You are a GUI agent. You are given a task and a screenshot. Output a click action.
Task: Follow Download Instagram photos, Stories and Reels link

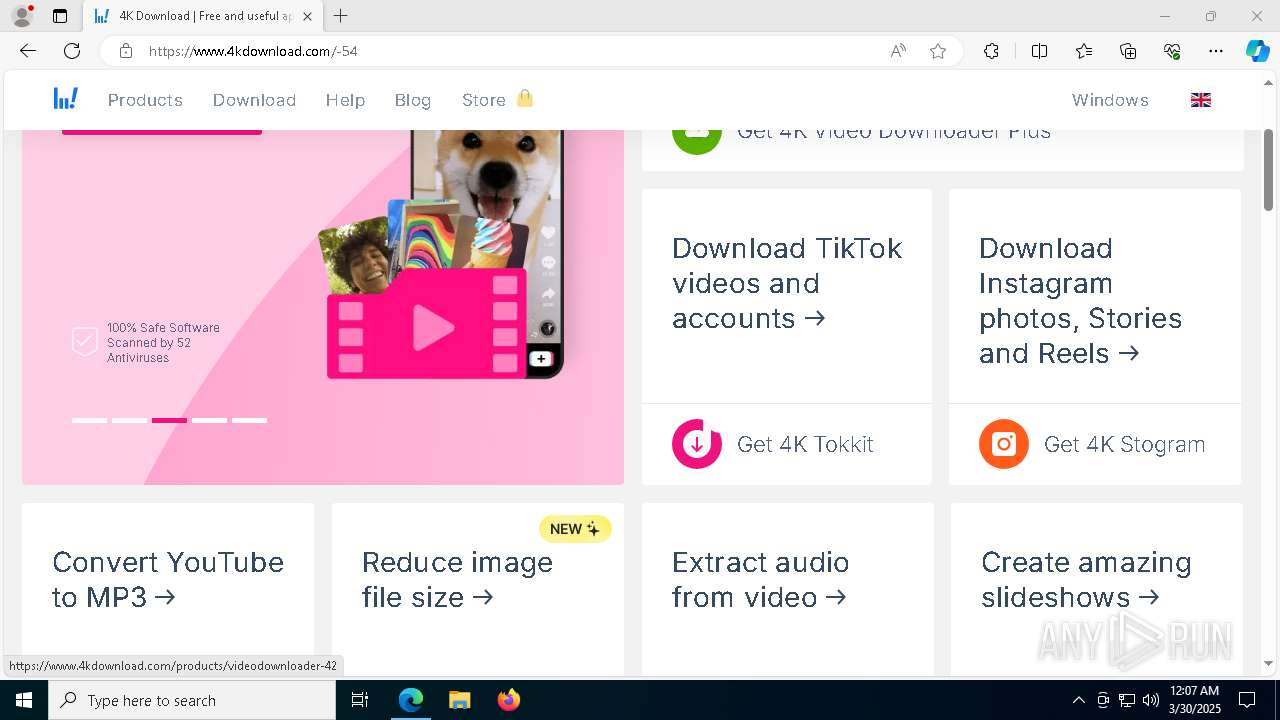coord(1081,300)
